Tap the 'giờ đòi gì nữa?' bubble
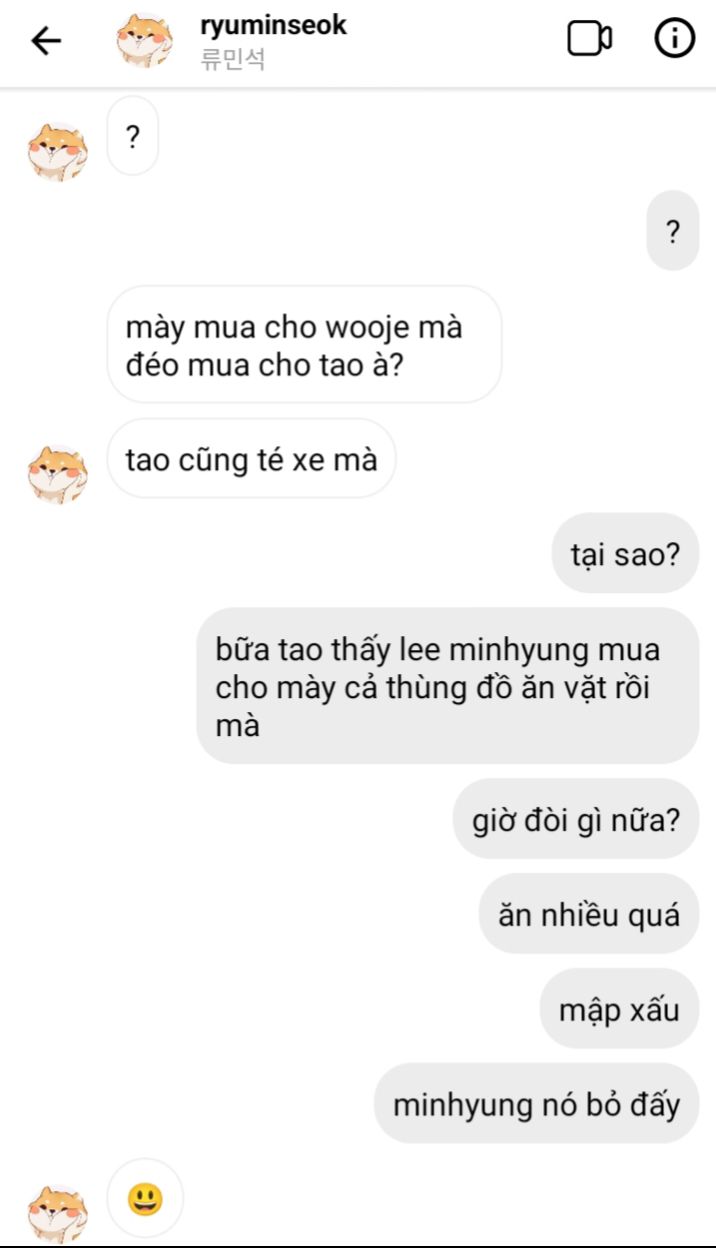The height and width of the screenshot is (1248, 716). [x=576, y=820]
